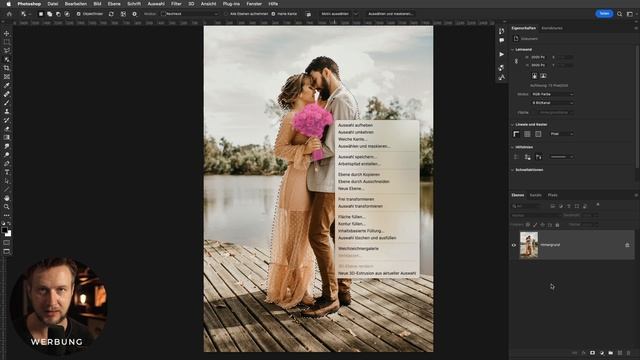Select the Clone Stamp tool
Viewport: 640px width, 360px height.
point(7,111)
